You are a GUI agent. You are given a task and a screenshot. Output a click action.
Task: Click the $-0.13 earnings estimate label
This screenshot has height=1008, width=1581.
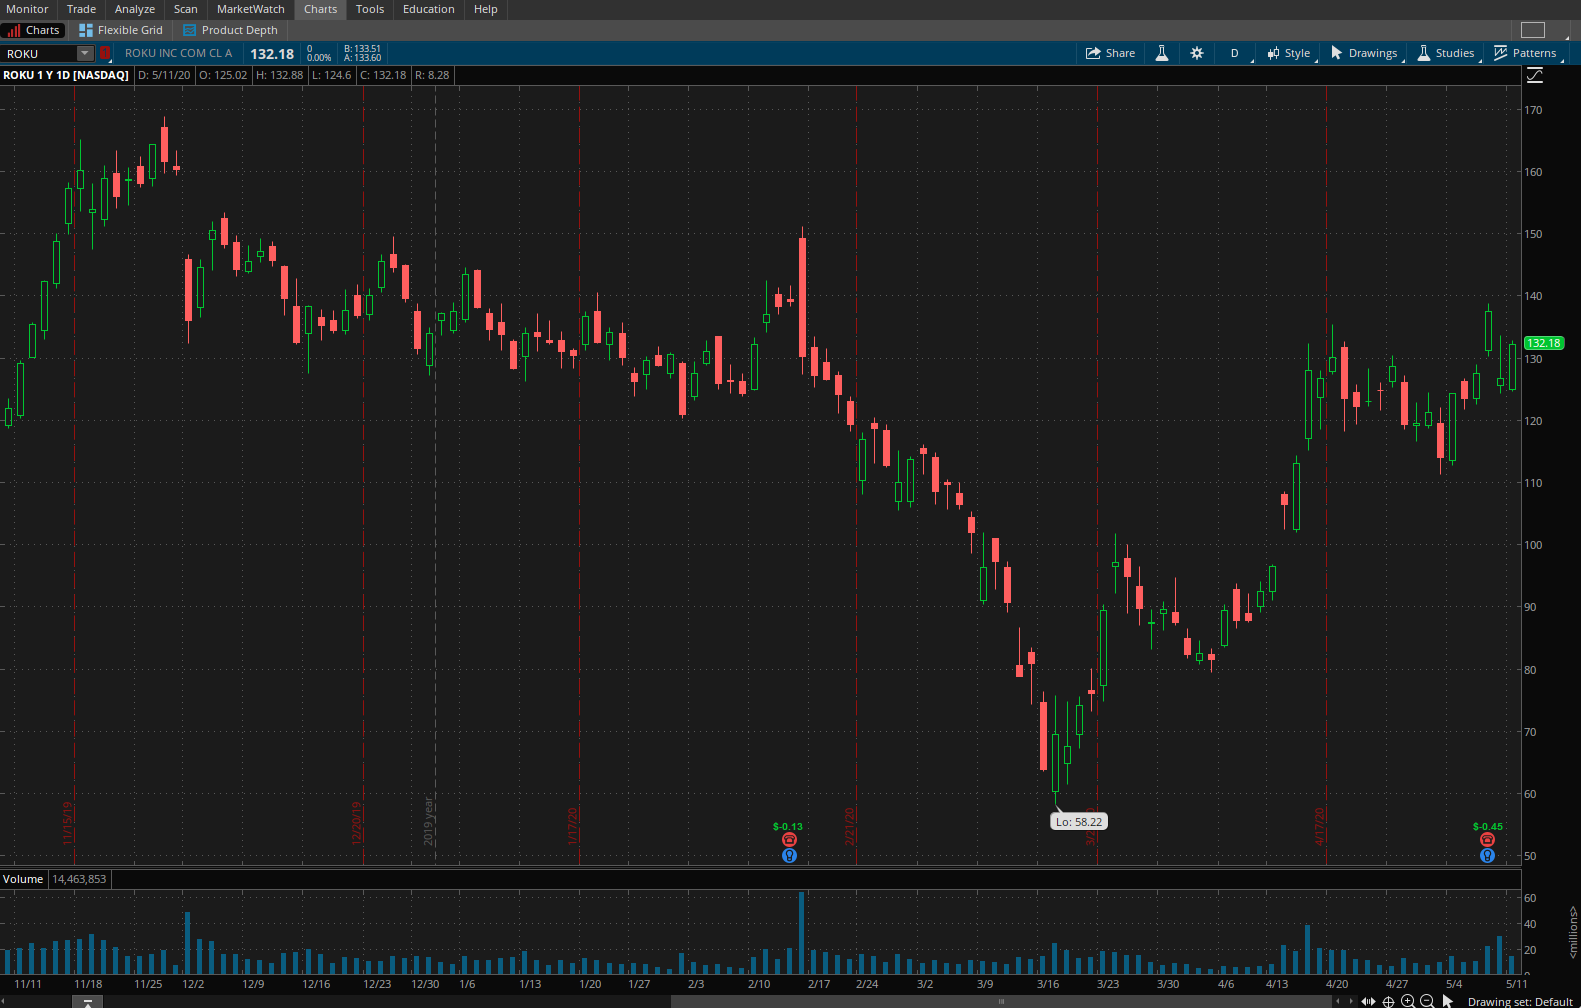coord(788,827)
